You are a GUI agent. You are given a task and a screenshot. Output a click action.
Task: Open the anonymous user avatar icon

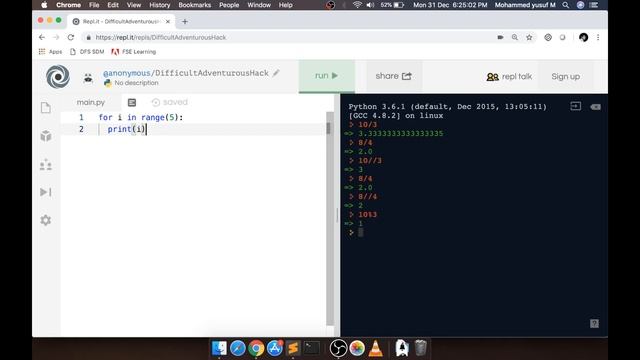(88, 78)
